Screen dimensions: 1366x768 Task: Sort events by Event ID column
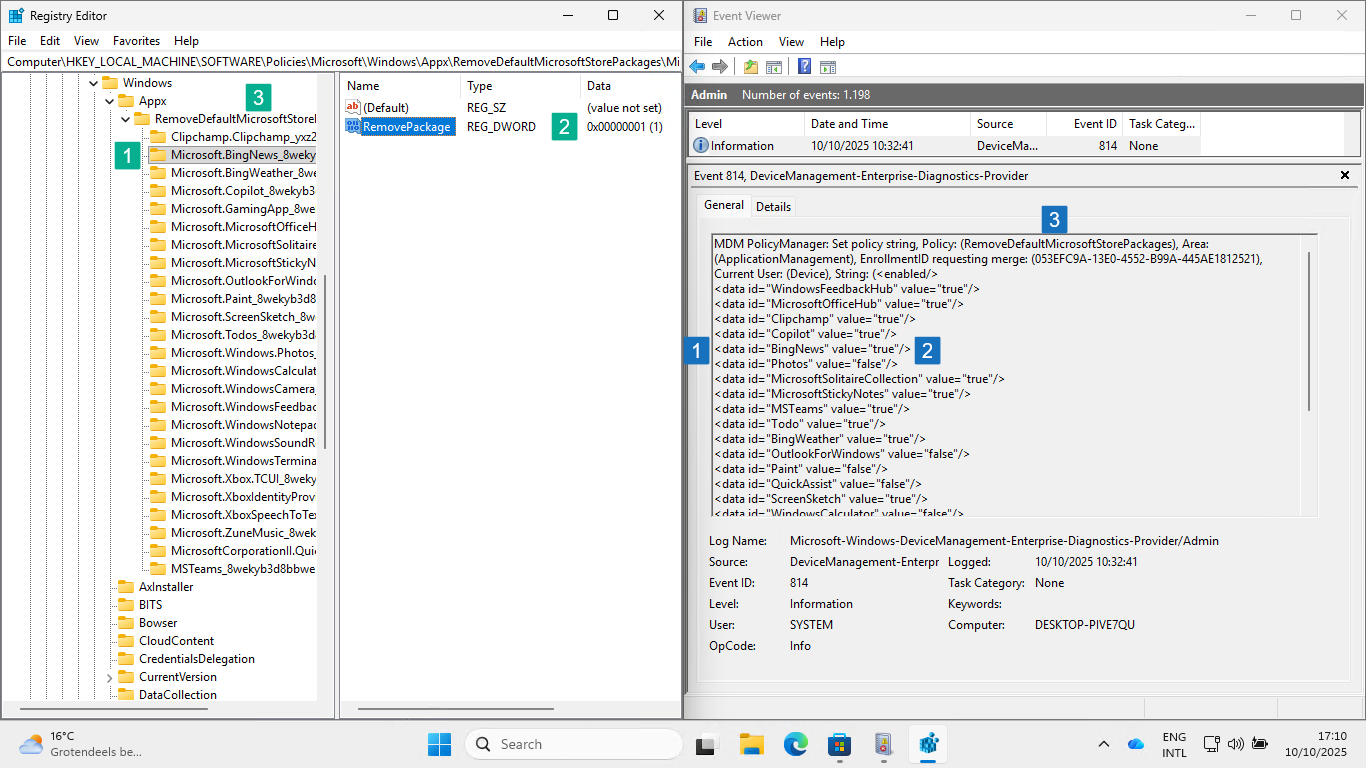pos(1095,124)
